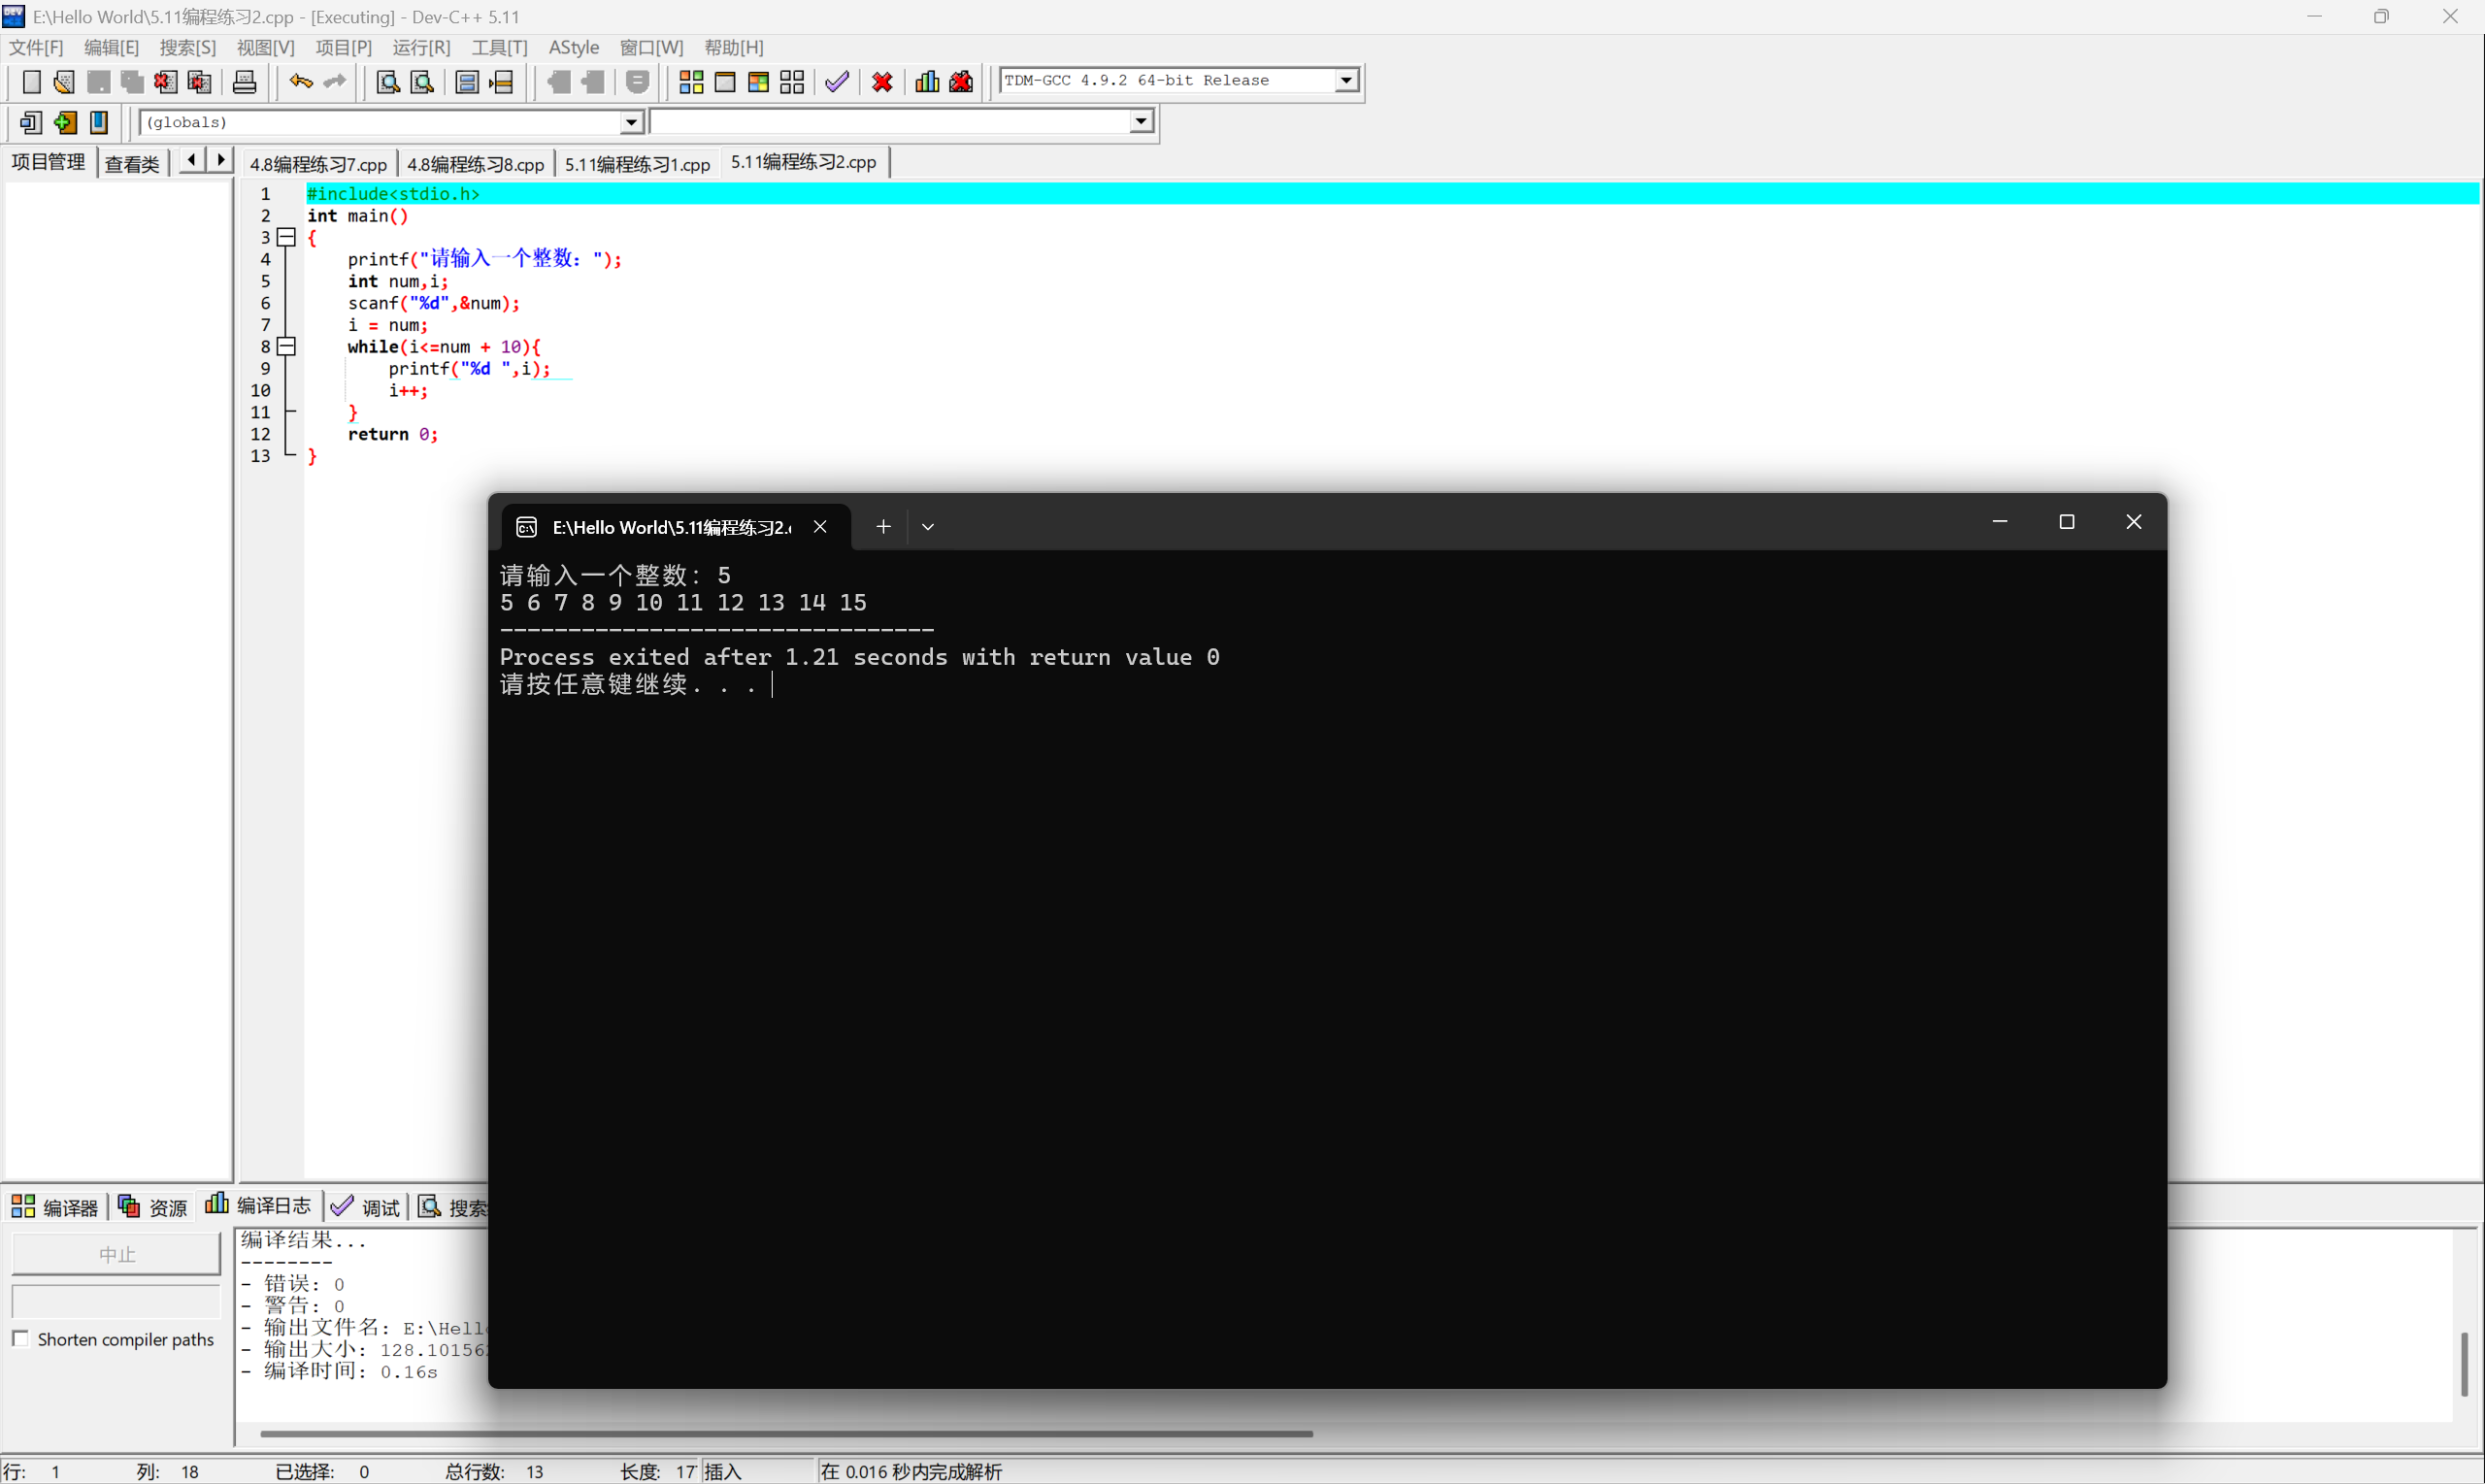Click the Find magnifier toolbar icon
Screen dimensions: 2485x1484
387,82
